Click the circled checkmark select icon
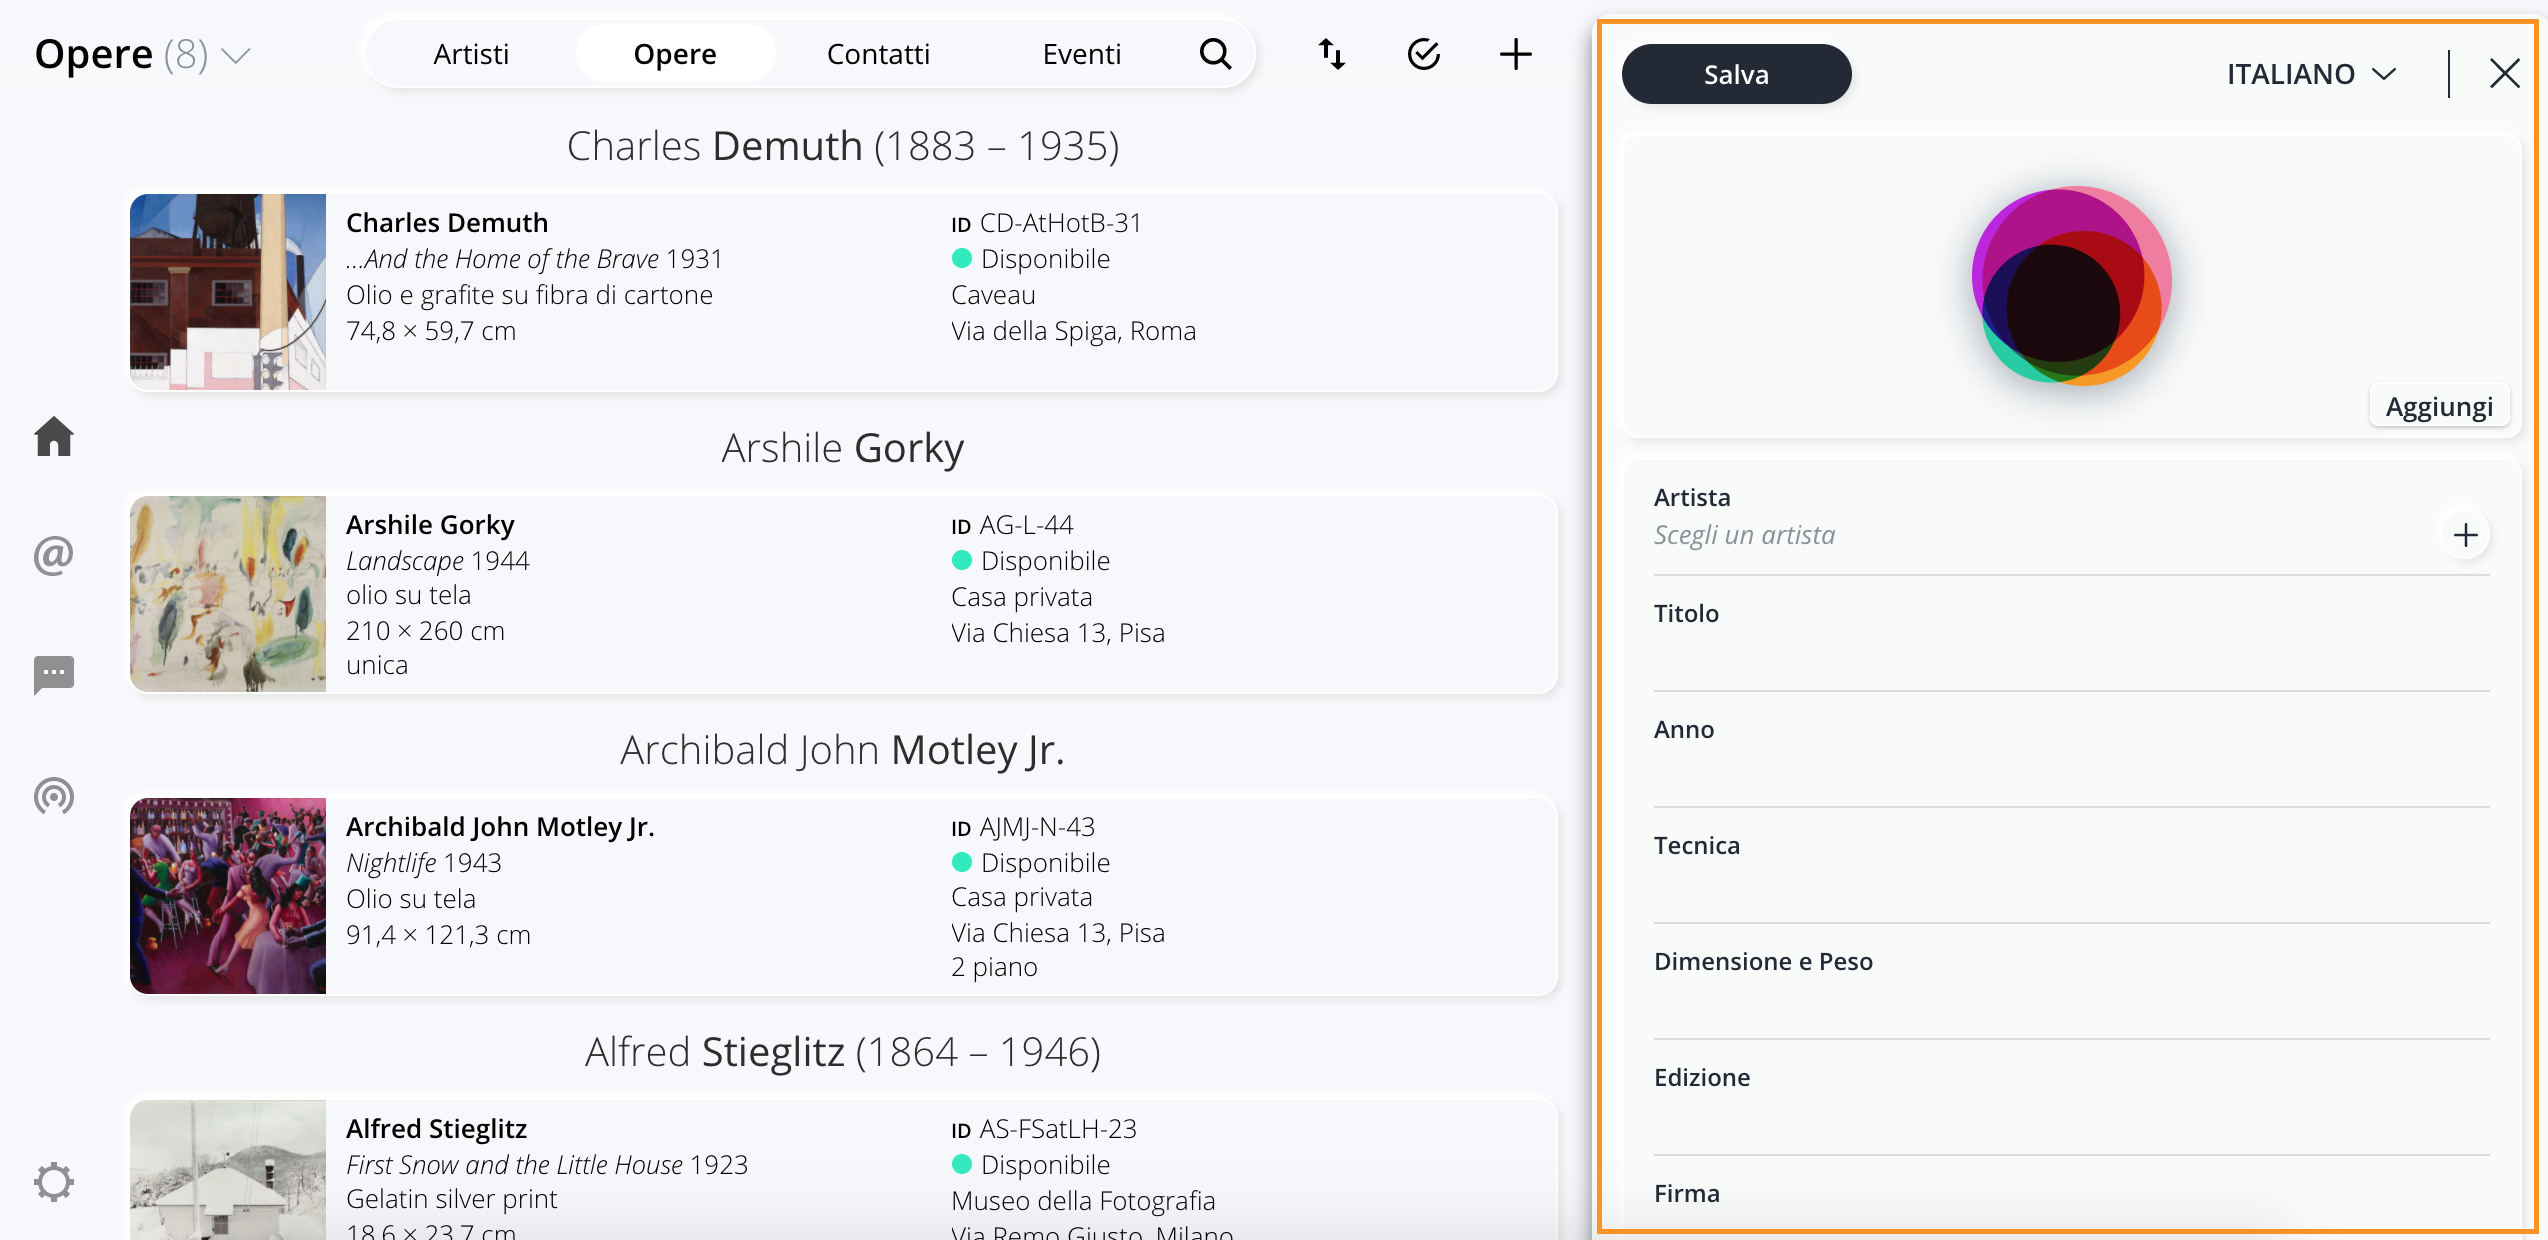Image resolution: width=2548 pixels, height=1240 pixels. 1423,54
